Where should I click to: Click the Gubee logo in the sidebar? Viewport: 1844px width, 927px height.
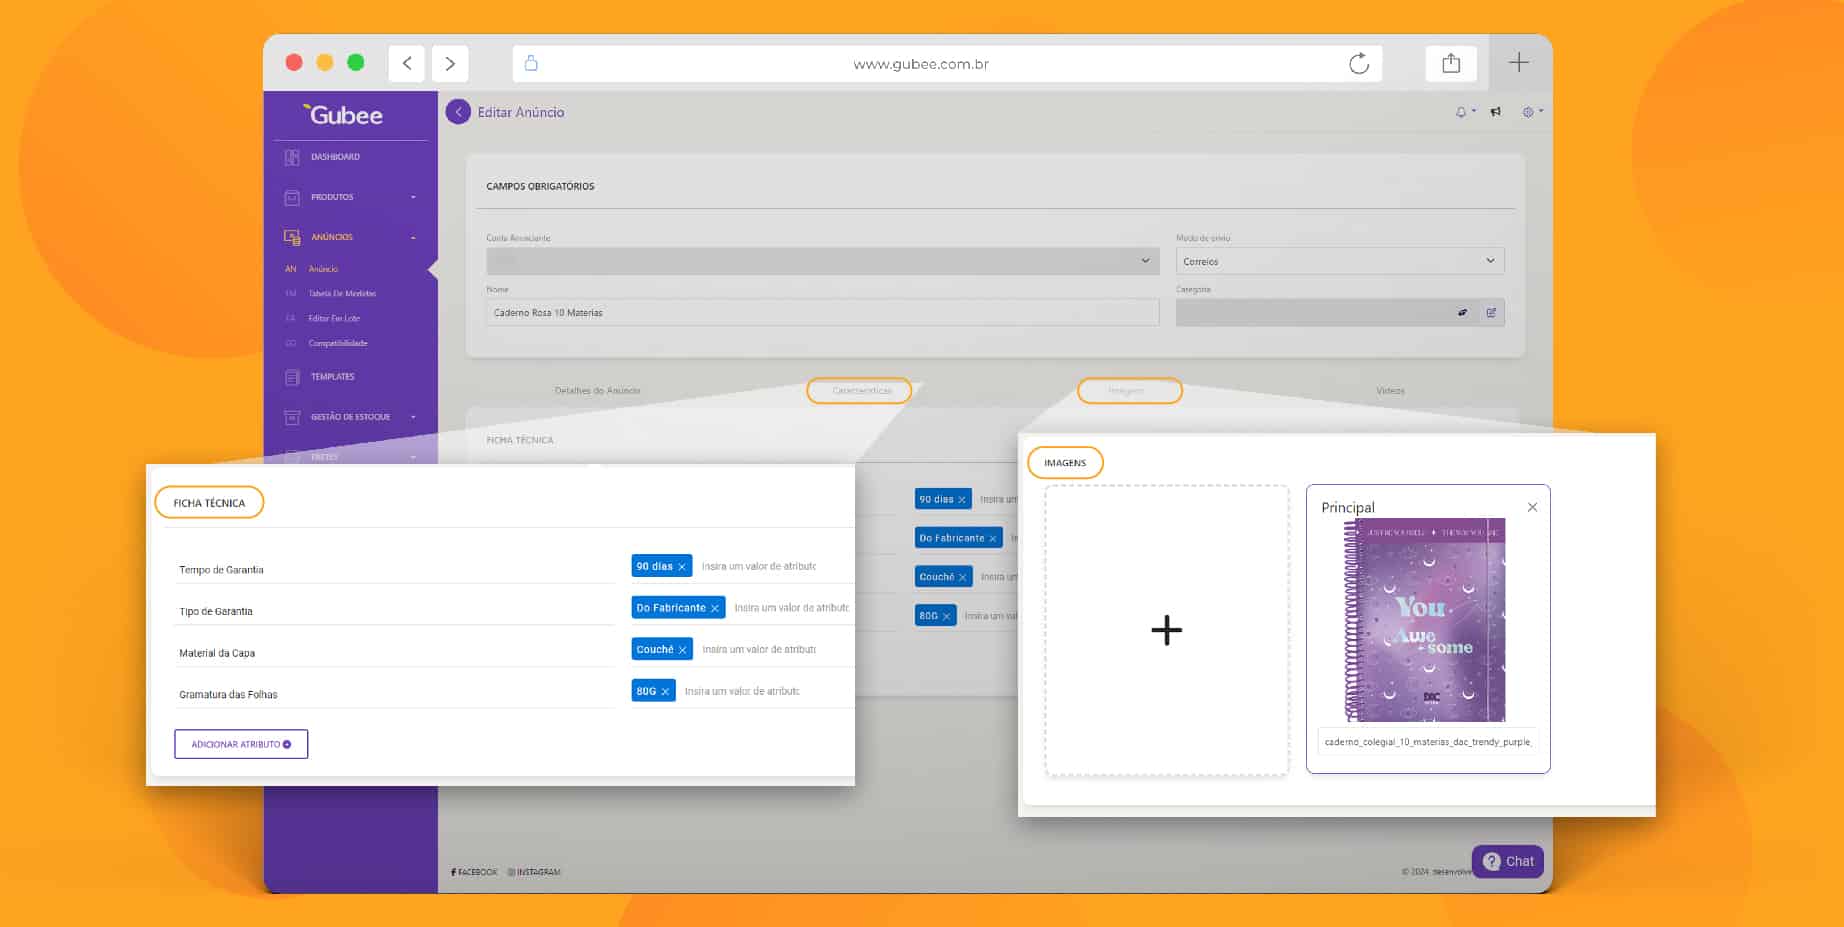(343, 115)
